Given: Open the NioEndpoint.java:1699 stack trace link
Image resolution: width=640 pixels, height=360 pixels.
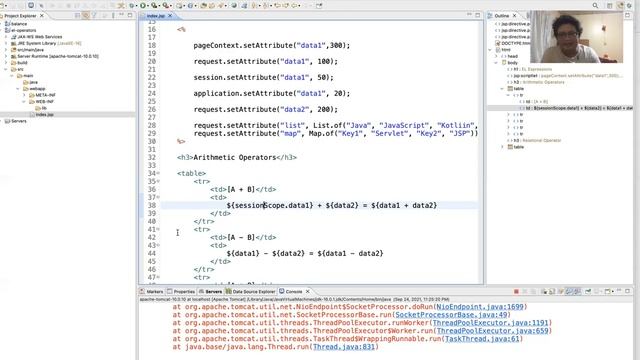Looking at the screenshot, I should (480, 307).
